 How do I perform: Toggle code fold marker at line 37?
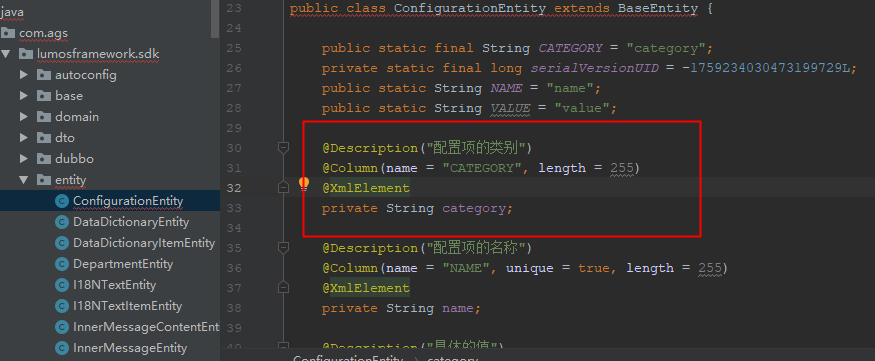coord(283,287)
